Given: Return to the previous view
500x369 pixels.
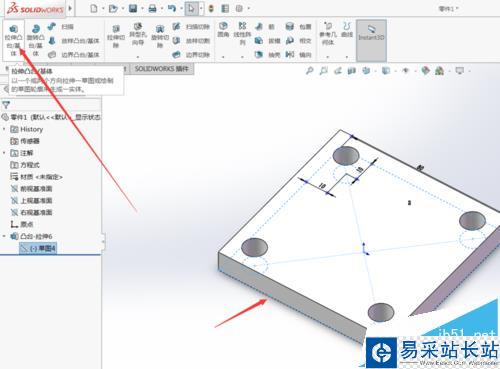Looking at the screenshot, I should coord(338,71).
